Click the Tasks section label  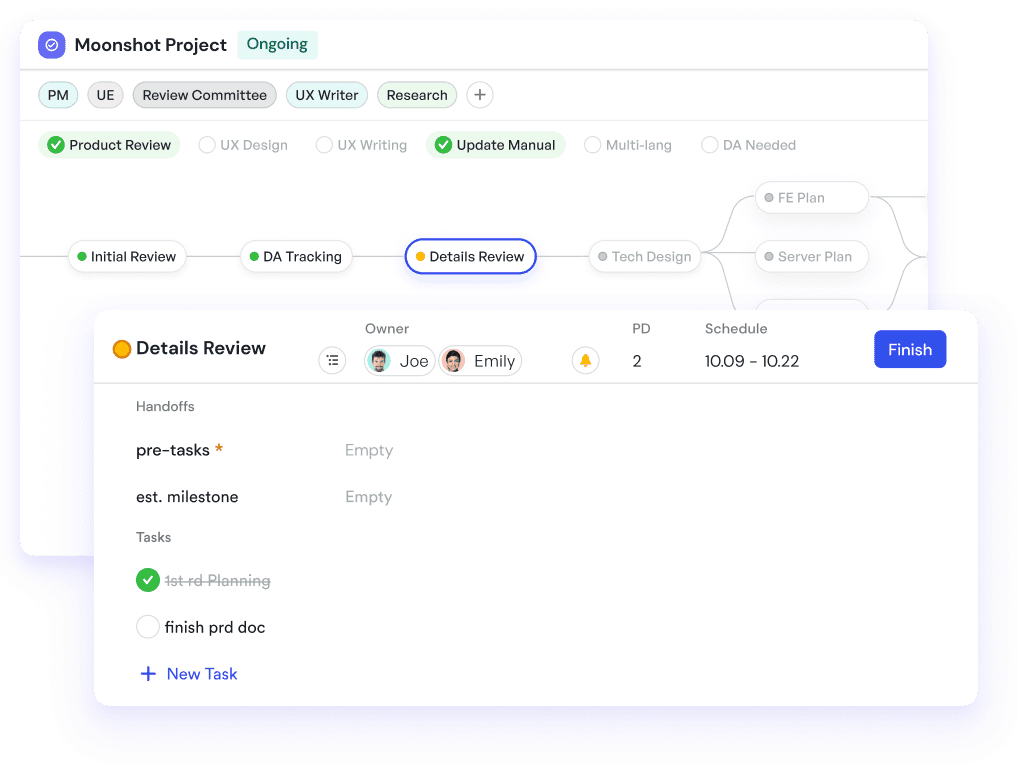(153, 537)
